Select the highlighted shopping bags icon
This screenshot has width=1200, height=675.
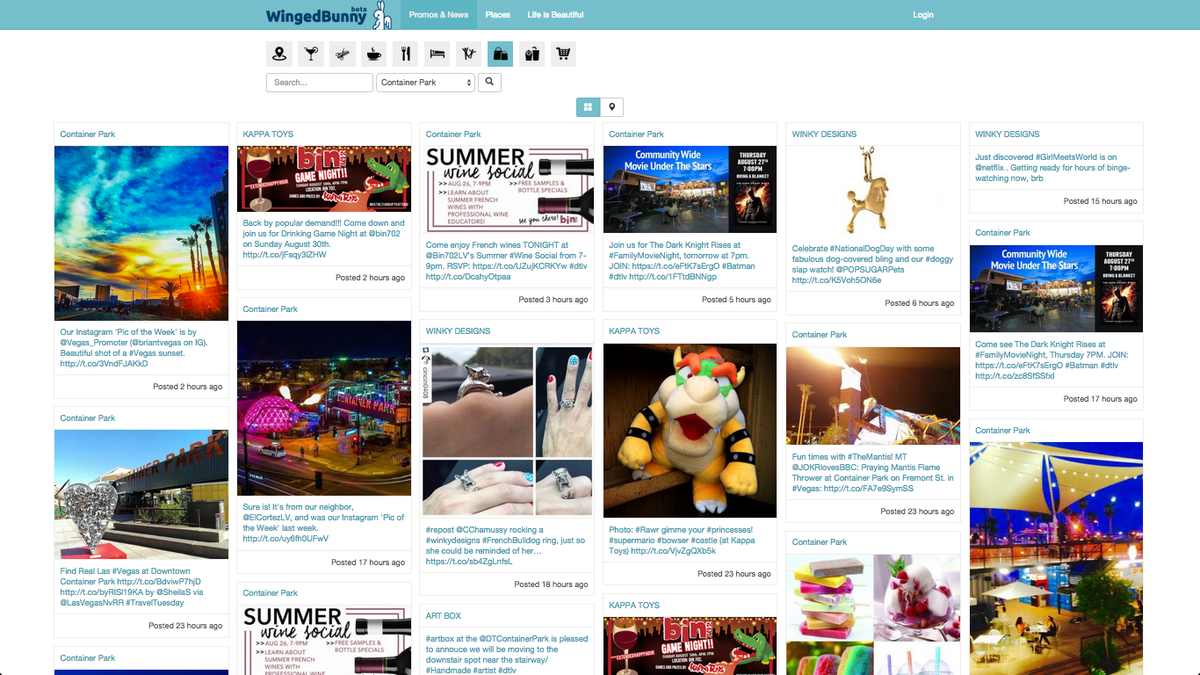[x=500, y=54]
